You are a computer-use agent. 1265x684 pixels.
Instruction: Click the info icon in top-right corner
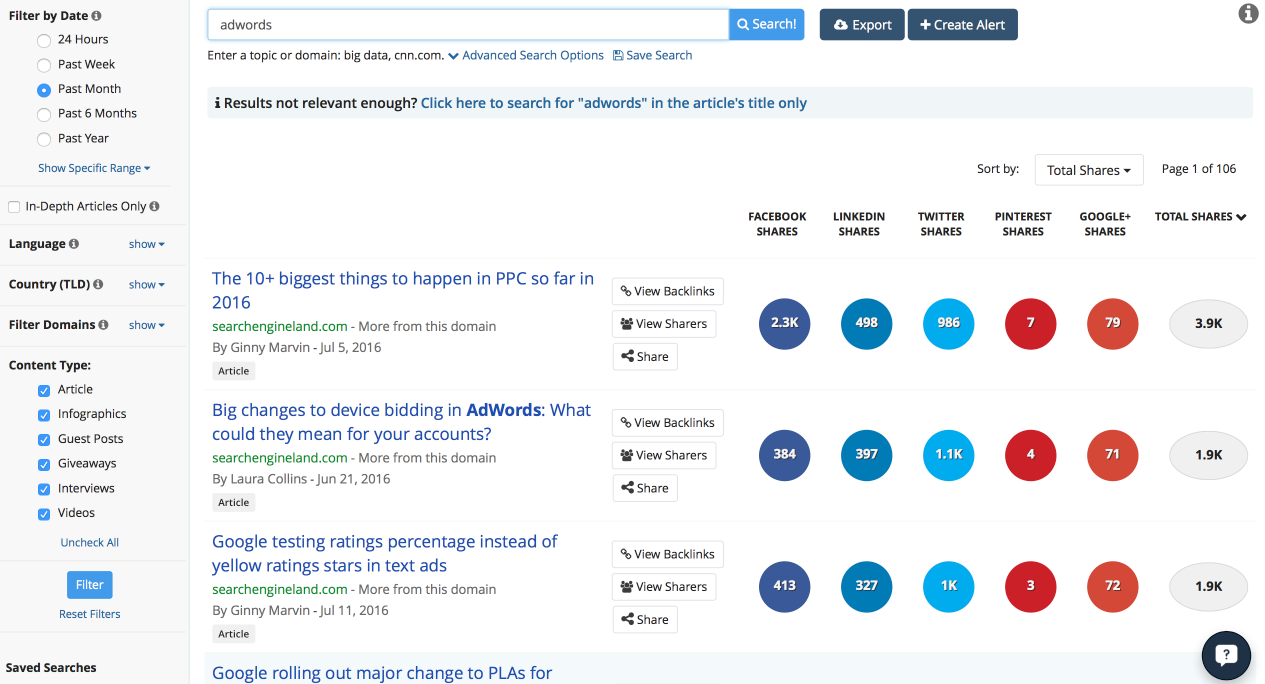click(x=1248, y=13)
